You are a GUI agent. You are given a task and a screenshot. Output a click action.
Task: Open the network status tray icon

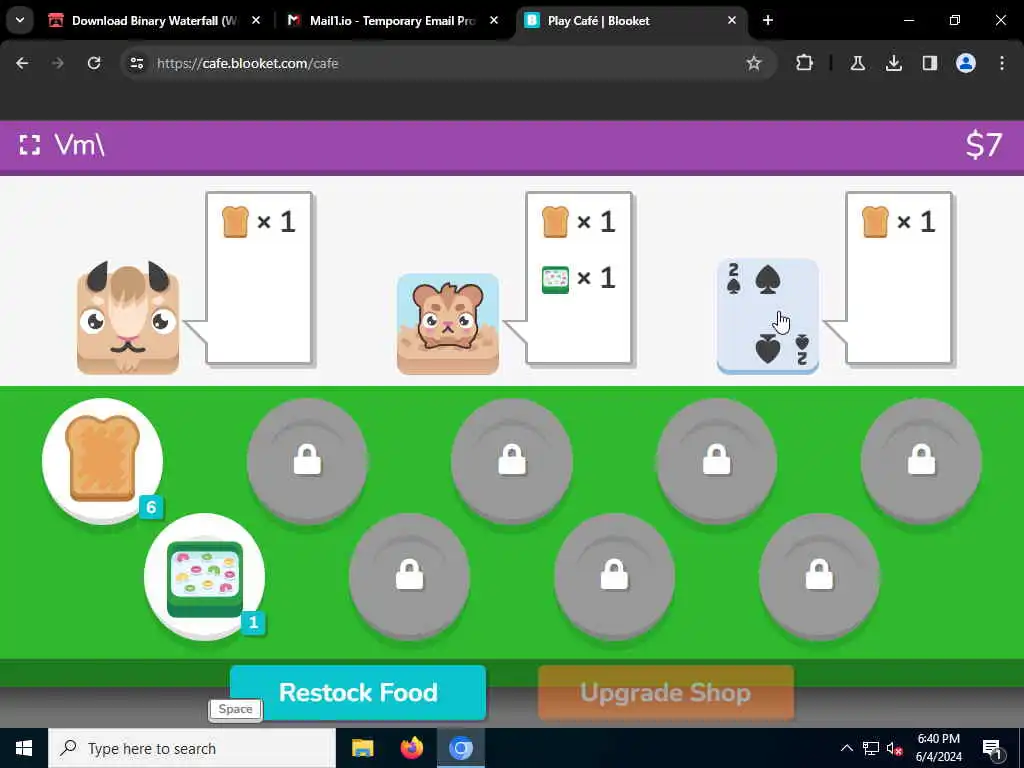(871, 748)
